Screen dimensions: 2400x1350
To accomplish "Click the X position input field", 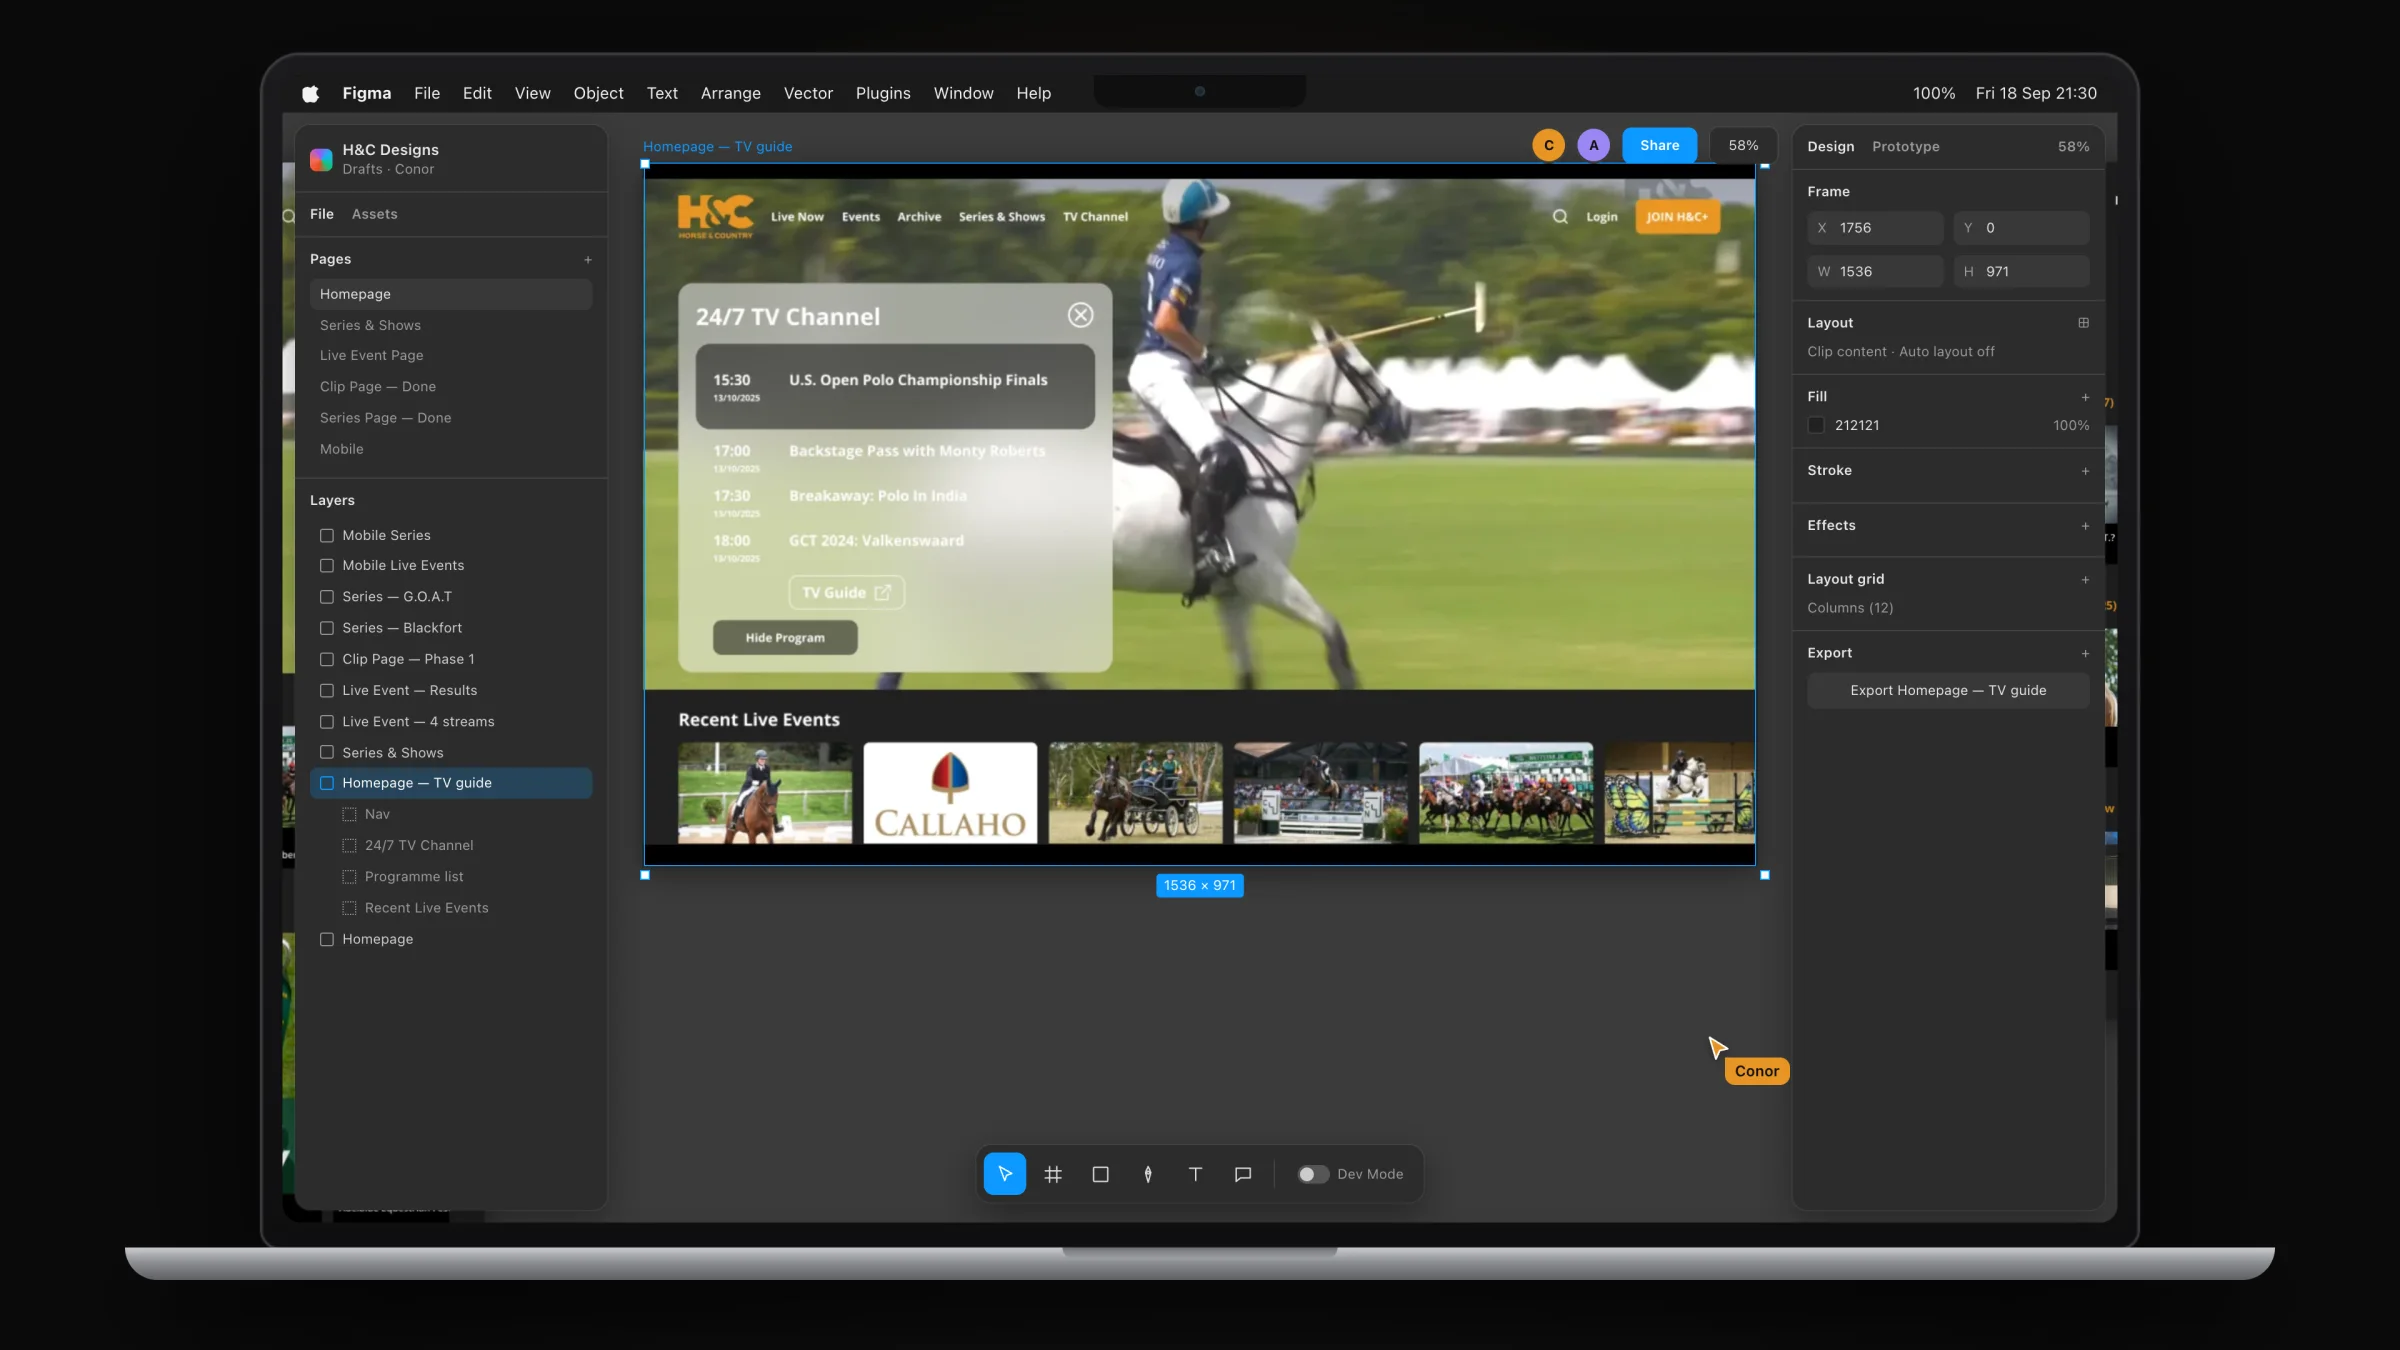I will (x=1874, y=228).
